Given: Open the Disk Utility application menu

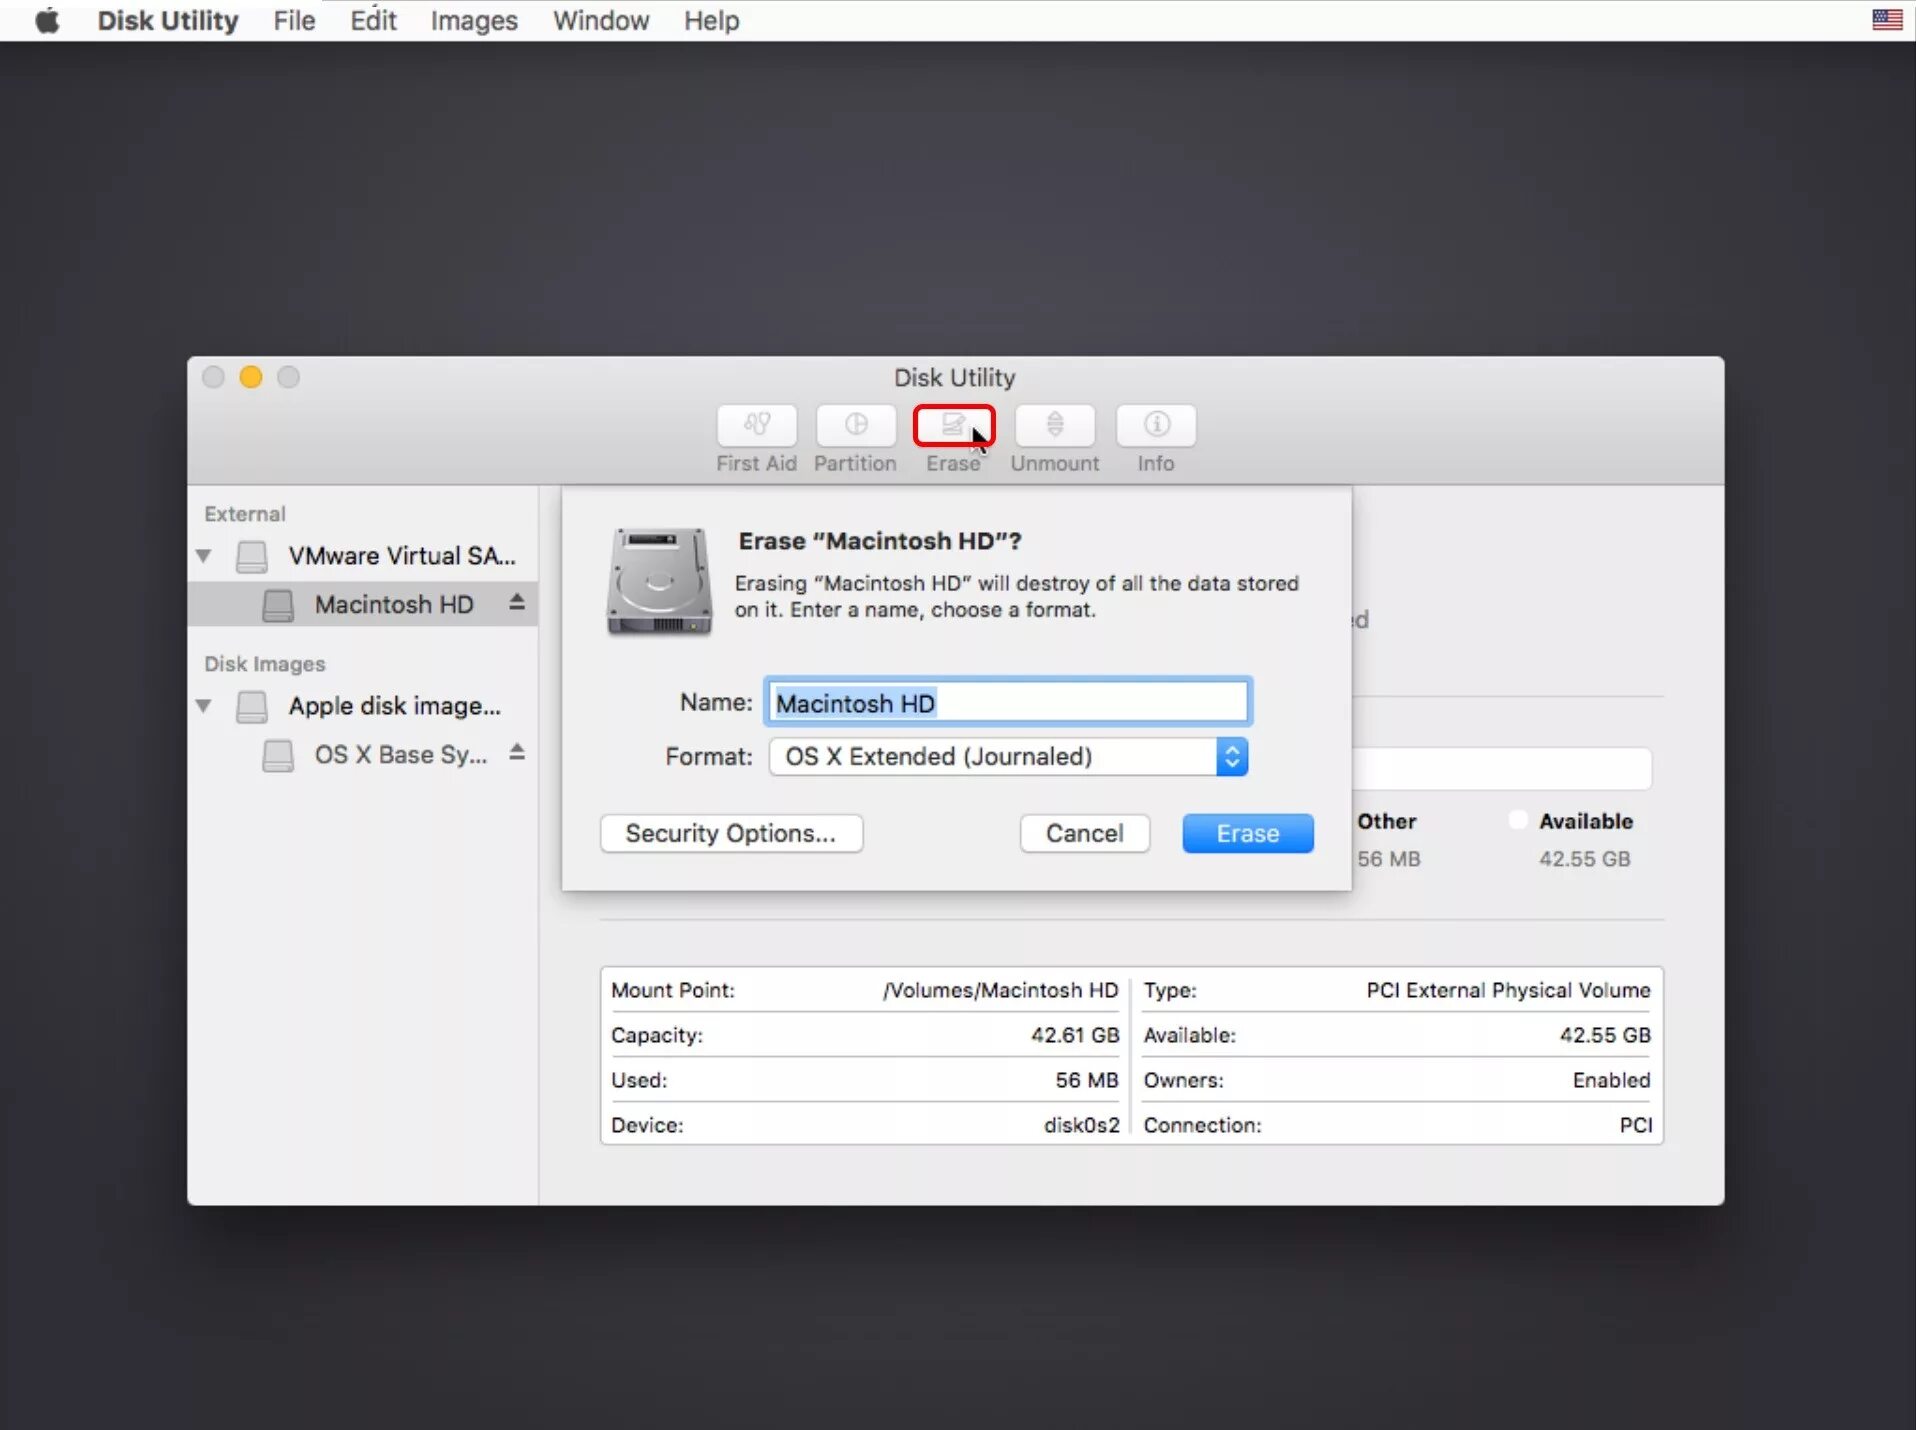Looking at the screenshot, I should pyautogui.click(x=168, y=20).
